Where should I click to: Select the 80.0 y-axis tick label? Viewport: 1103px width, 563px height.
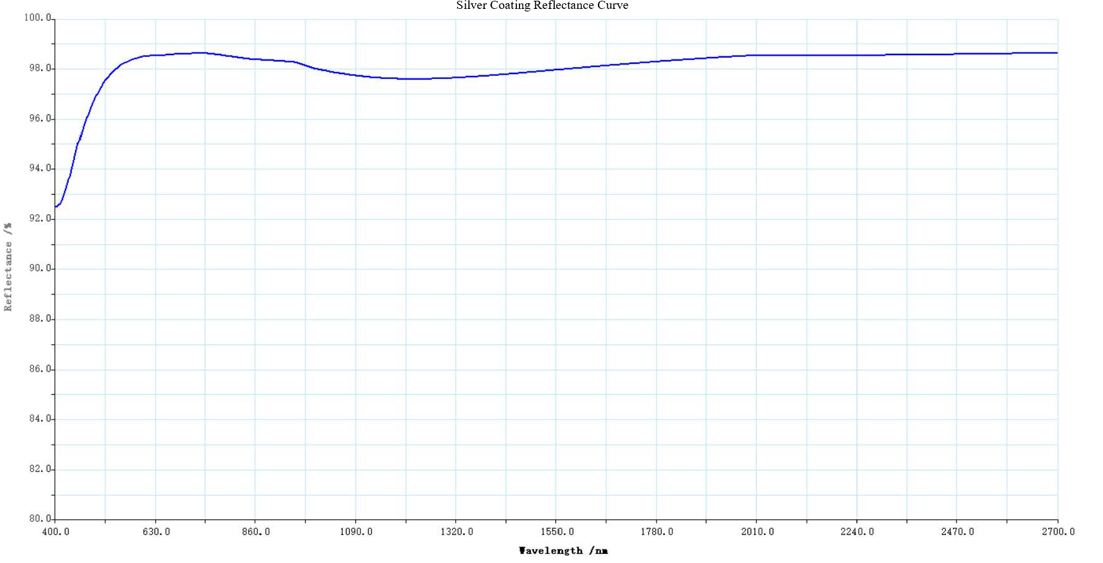tap(38, 519)
